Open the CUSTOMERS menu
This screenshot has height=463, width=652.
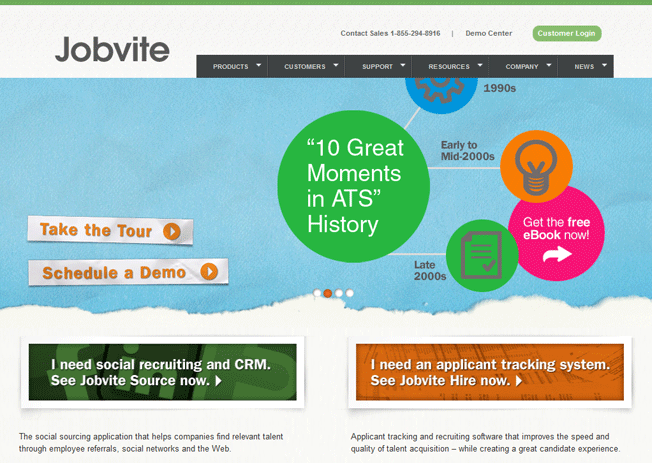pos(306,67)
